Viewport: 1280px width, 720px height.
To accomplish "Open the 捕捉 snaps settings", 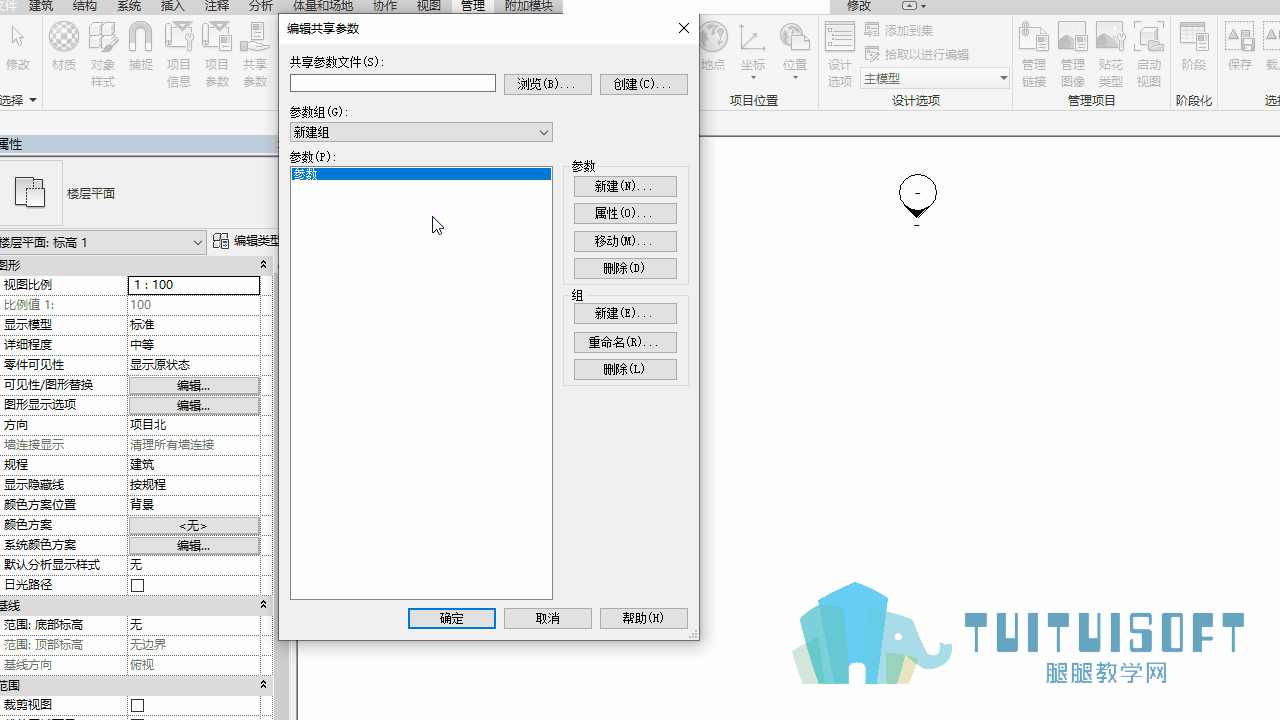I will point(141,48).
